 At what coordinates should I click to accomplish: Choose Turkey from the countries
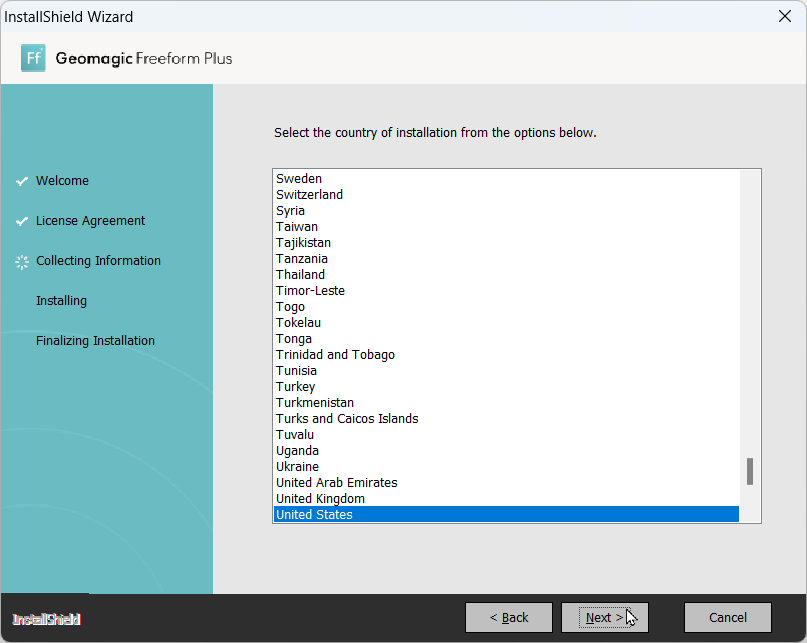[x=295, y=387]
